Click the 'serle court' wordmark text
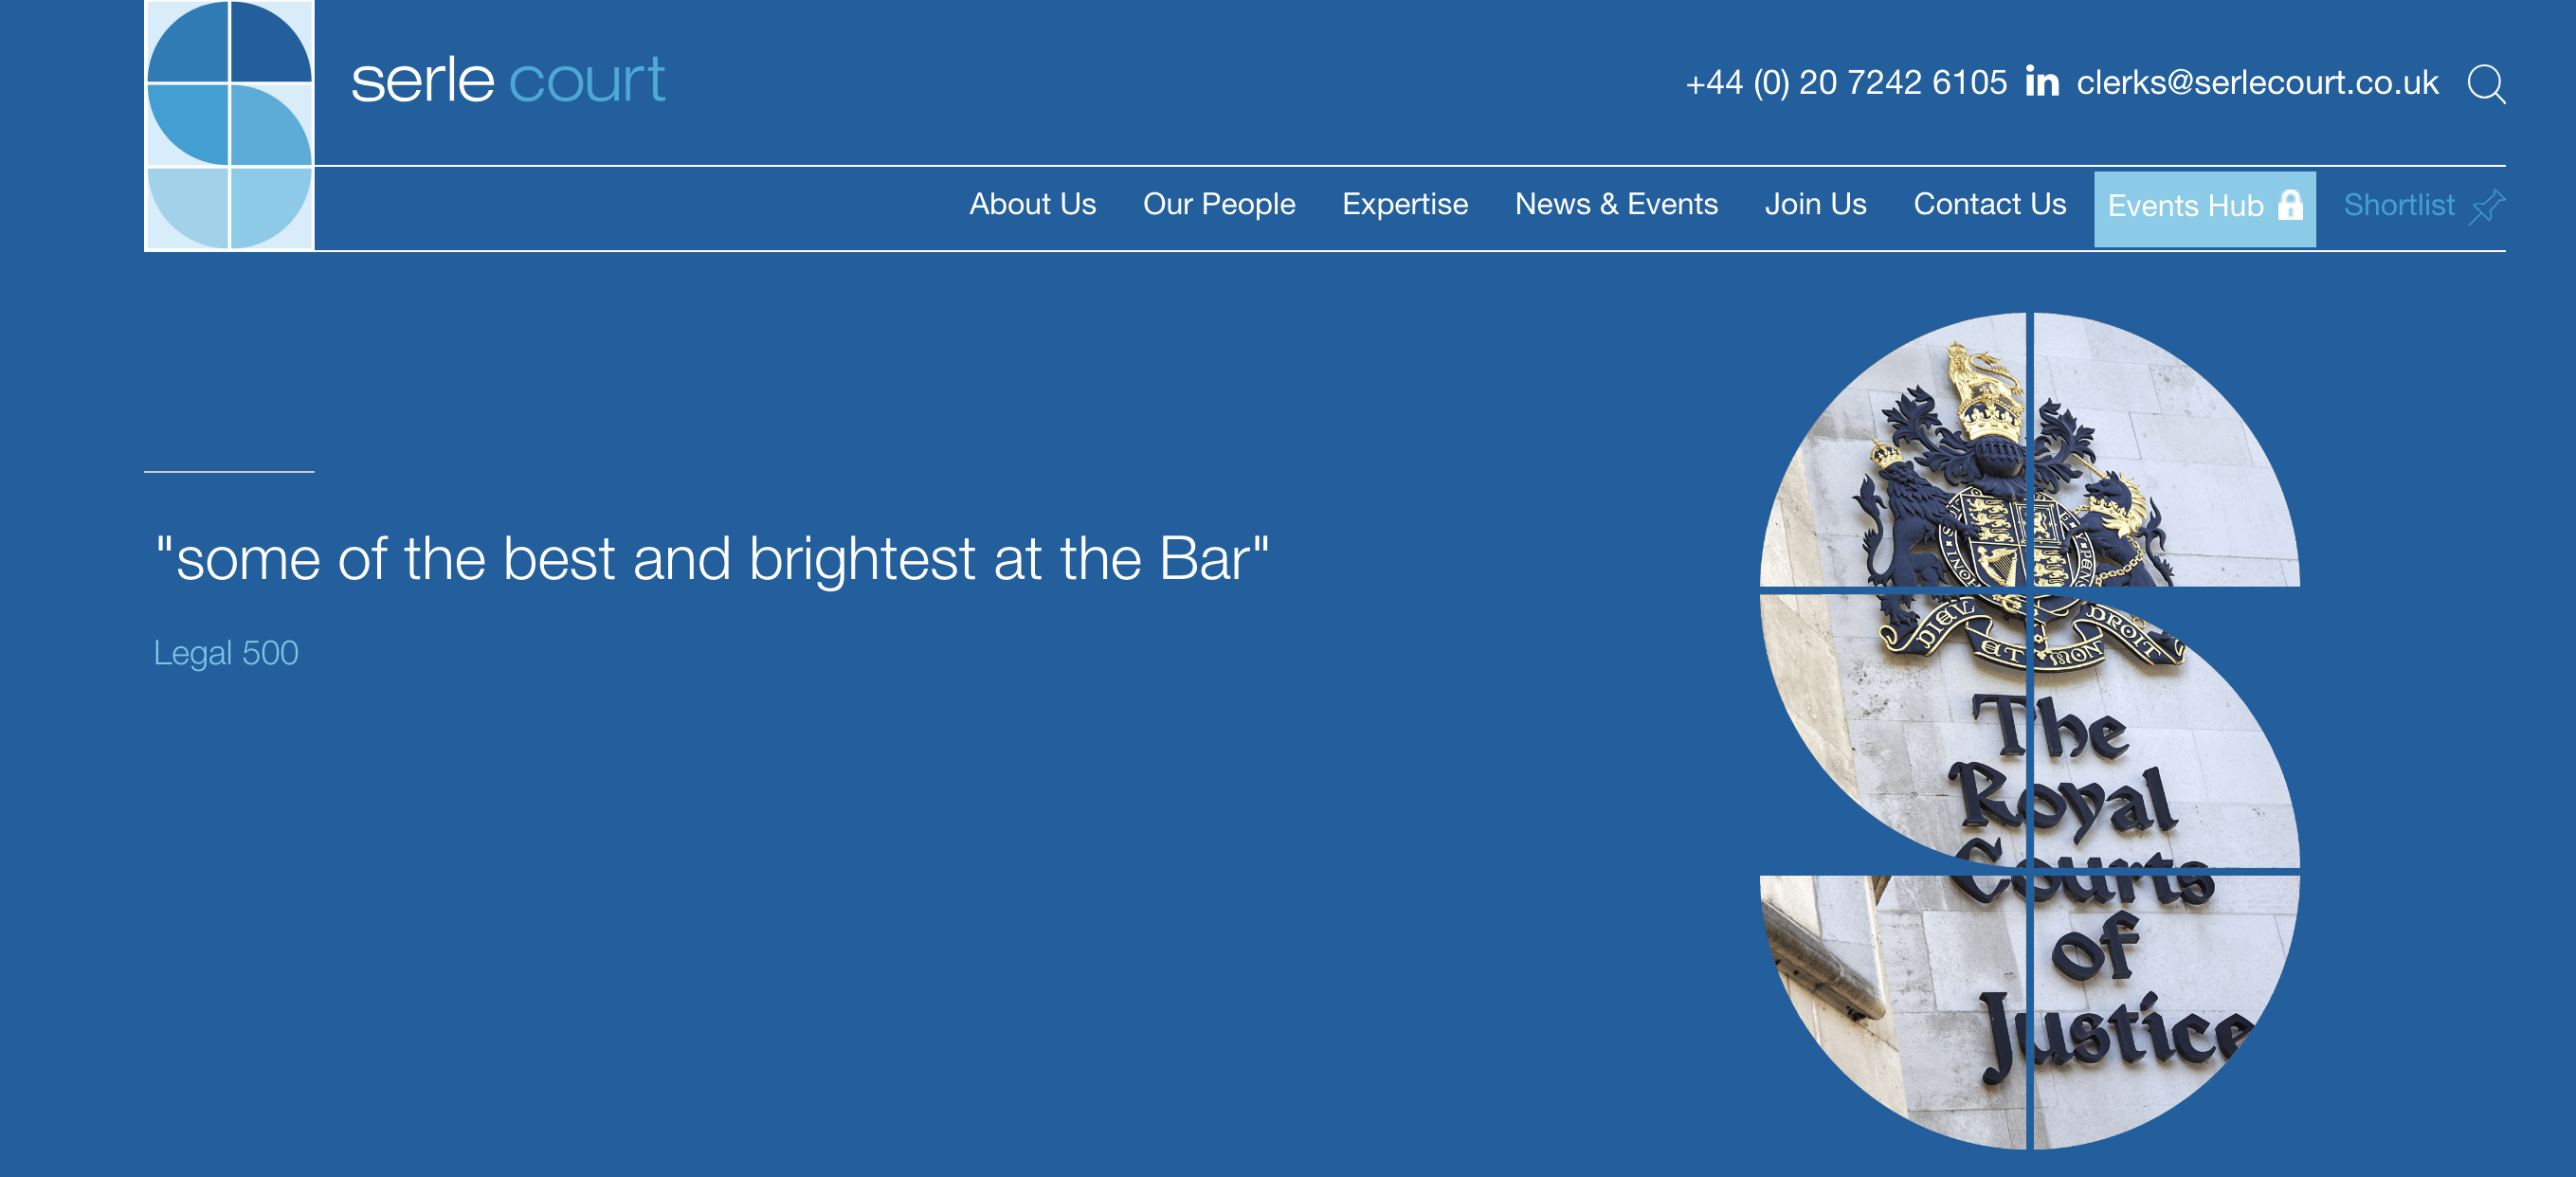The height and width of the screenshot is (1177, 2576). [507, 80]
